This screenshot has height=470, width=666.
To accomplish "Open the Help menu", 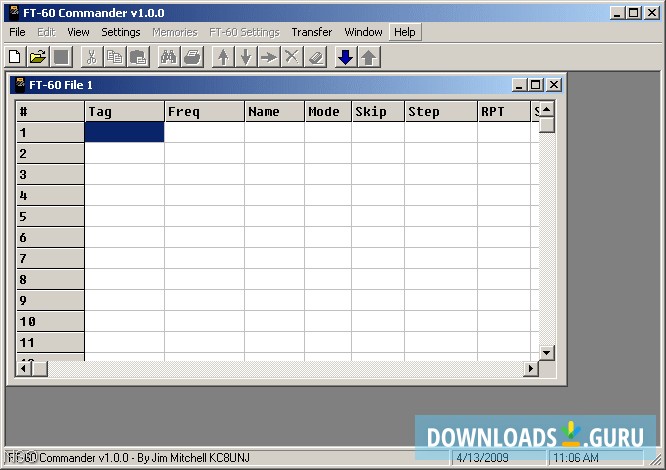I will (x=405, y=32).
